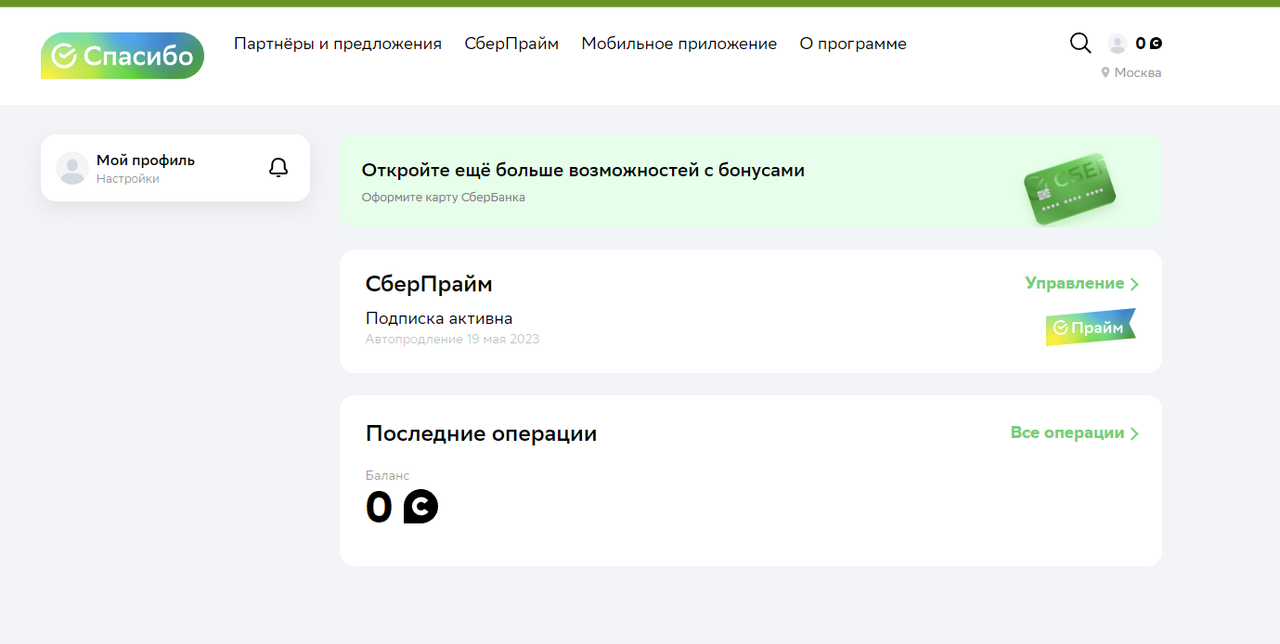The width and height of the screenshot is (1280, 644).
Task: Open banner about bonus opportunities
Action: 751,181
